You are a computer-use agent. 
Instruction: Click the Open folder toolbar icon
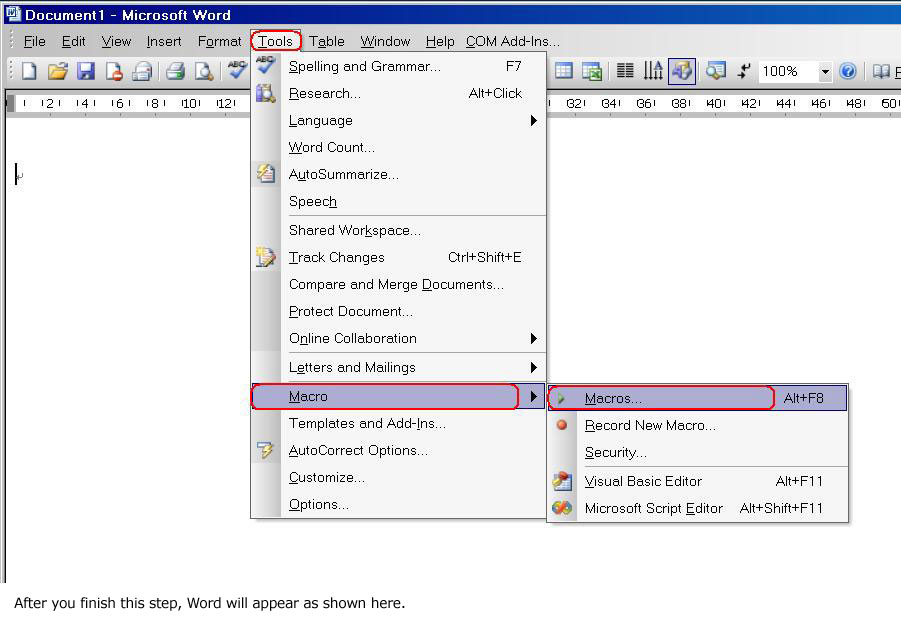pos(57,71)
